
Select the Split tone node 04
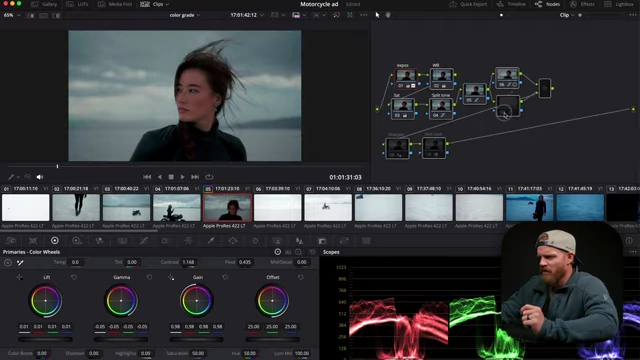(441, 108)
